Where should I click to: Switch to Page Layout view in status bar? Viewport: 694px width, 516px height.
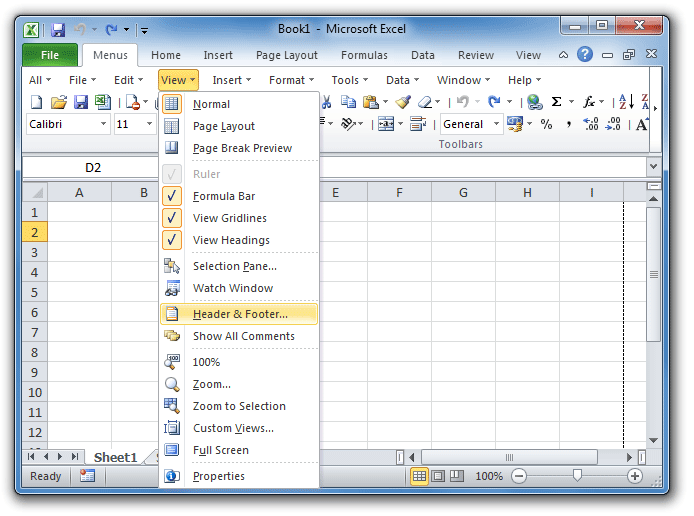click(438, 477)
